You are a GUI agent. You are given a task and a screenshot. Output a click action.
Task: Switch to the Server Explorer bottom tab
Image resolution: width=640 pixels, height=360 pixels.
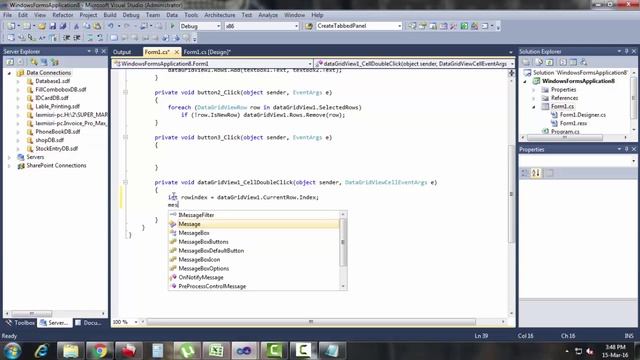click(x=54, y=322)
